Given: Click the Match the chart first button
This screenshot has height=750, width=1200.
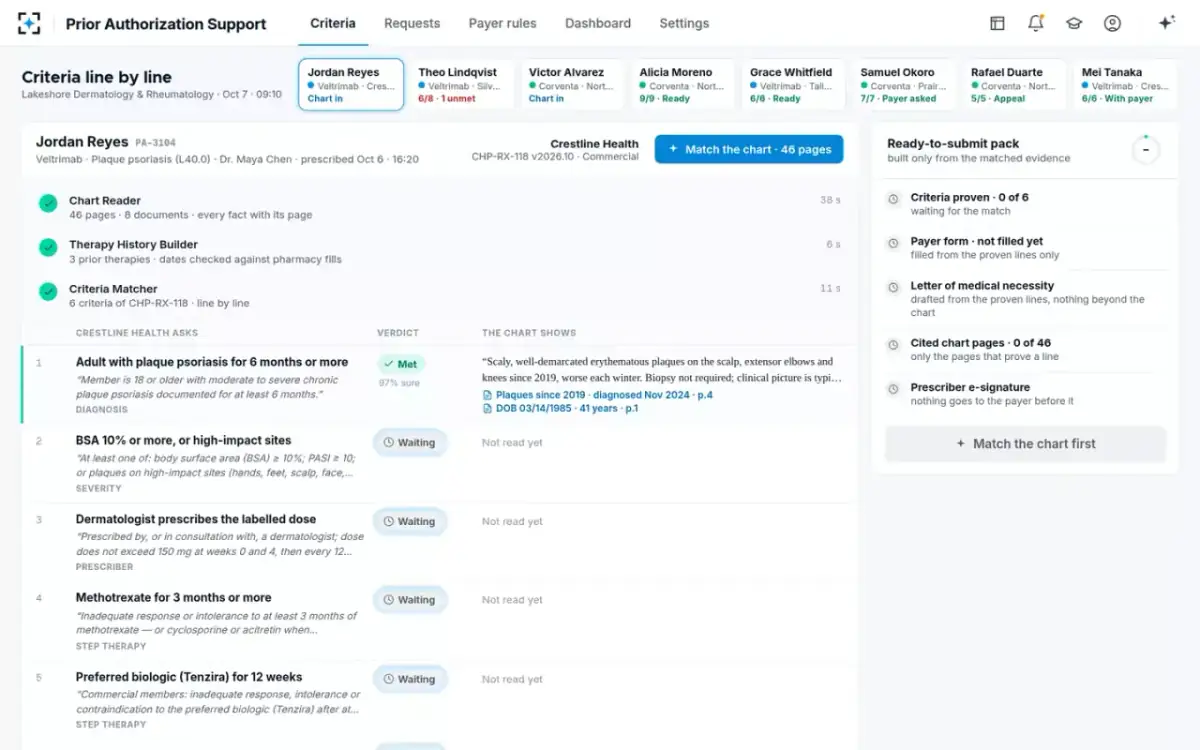Looking at the screenshot, I should click(1026, 444).
